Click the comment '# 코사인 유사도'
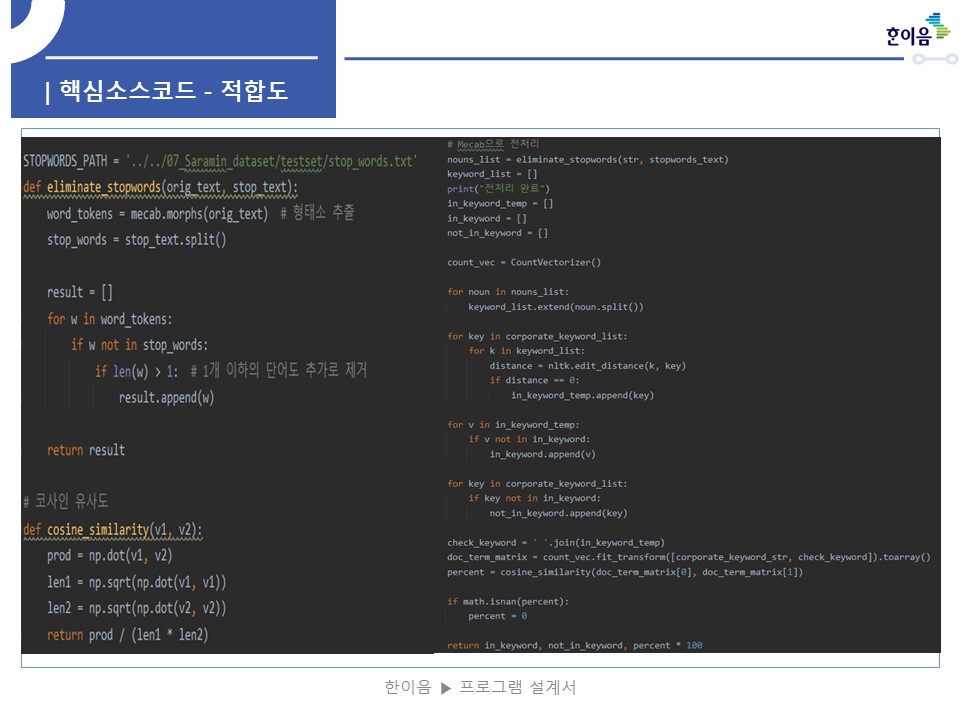This screenshot has width=960, height=720. (66, 501)
